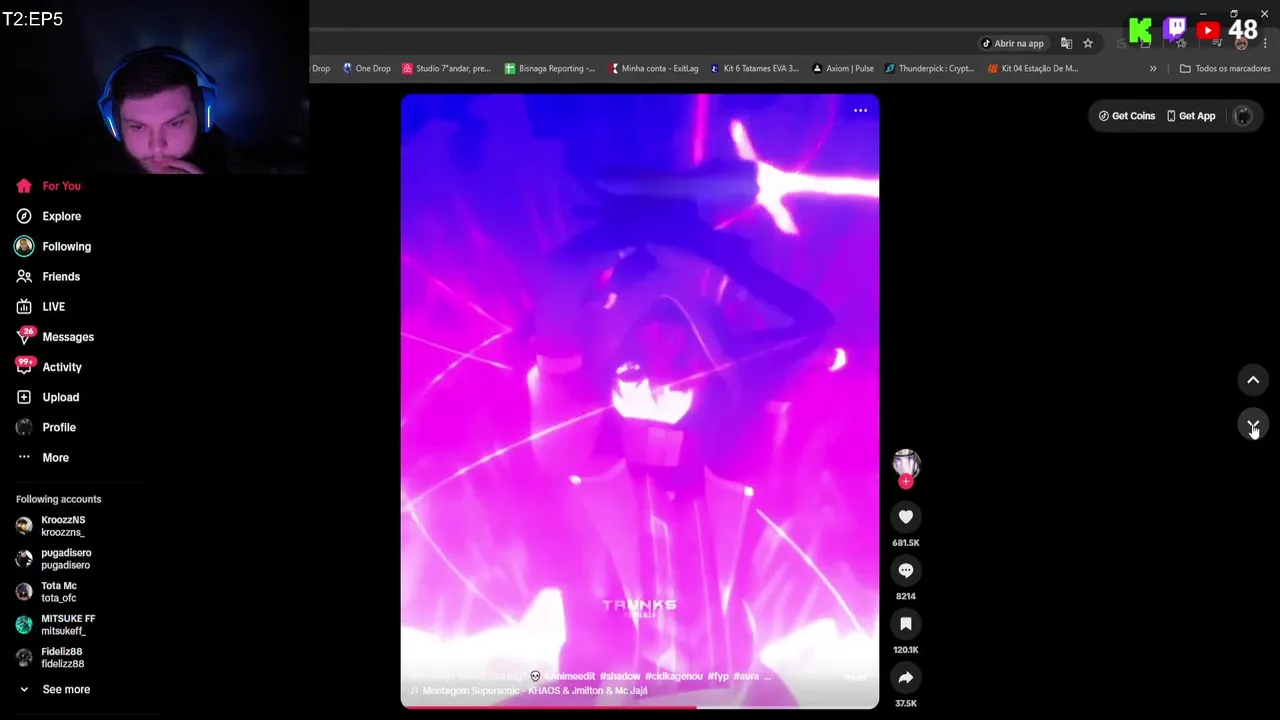Open Axiom | Pulse bookmark

tap(843, 69)
